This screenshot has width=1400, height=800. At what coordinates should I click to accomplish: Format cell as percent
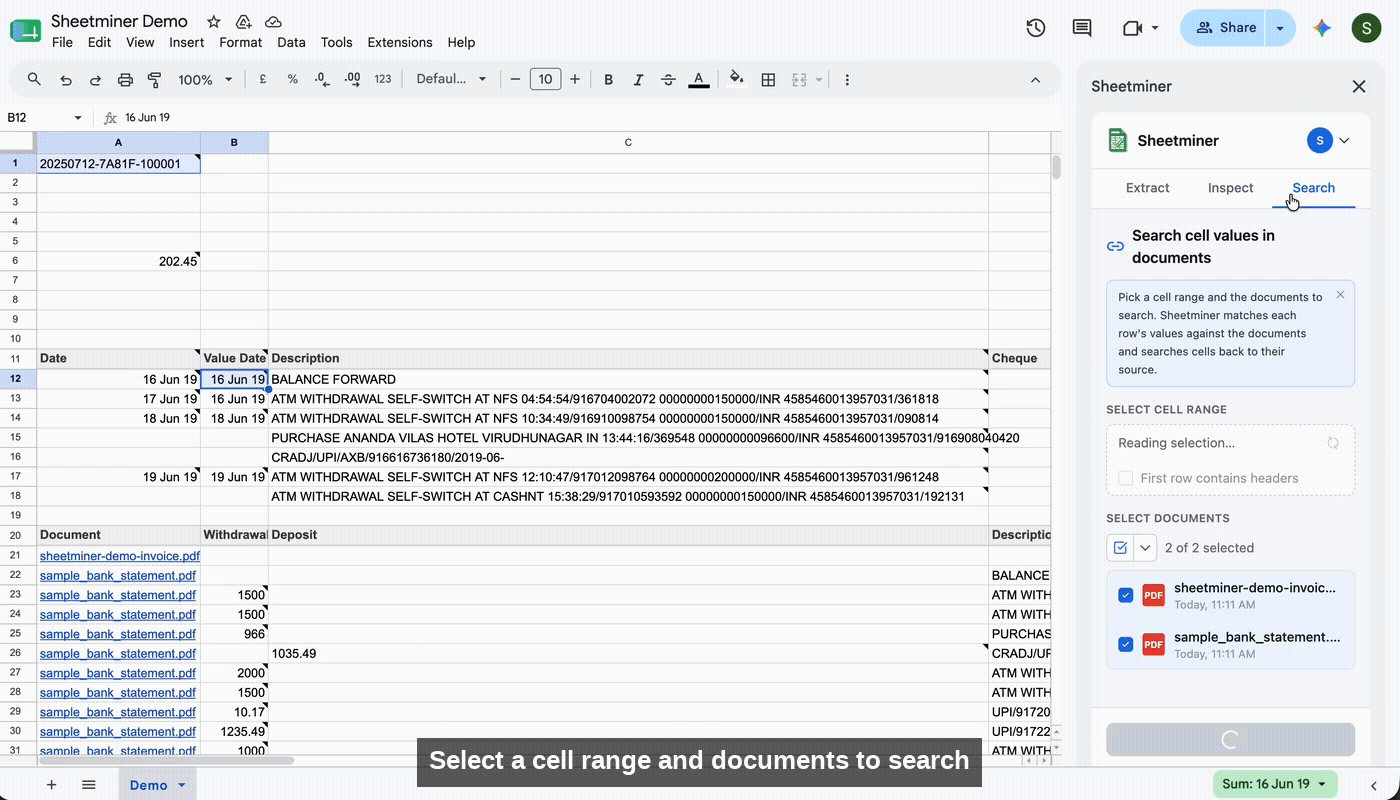pyautogui.click(x=293, y=80)
